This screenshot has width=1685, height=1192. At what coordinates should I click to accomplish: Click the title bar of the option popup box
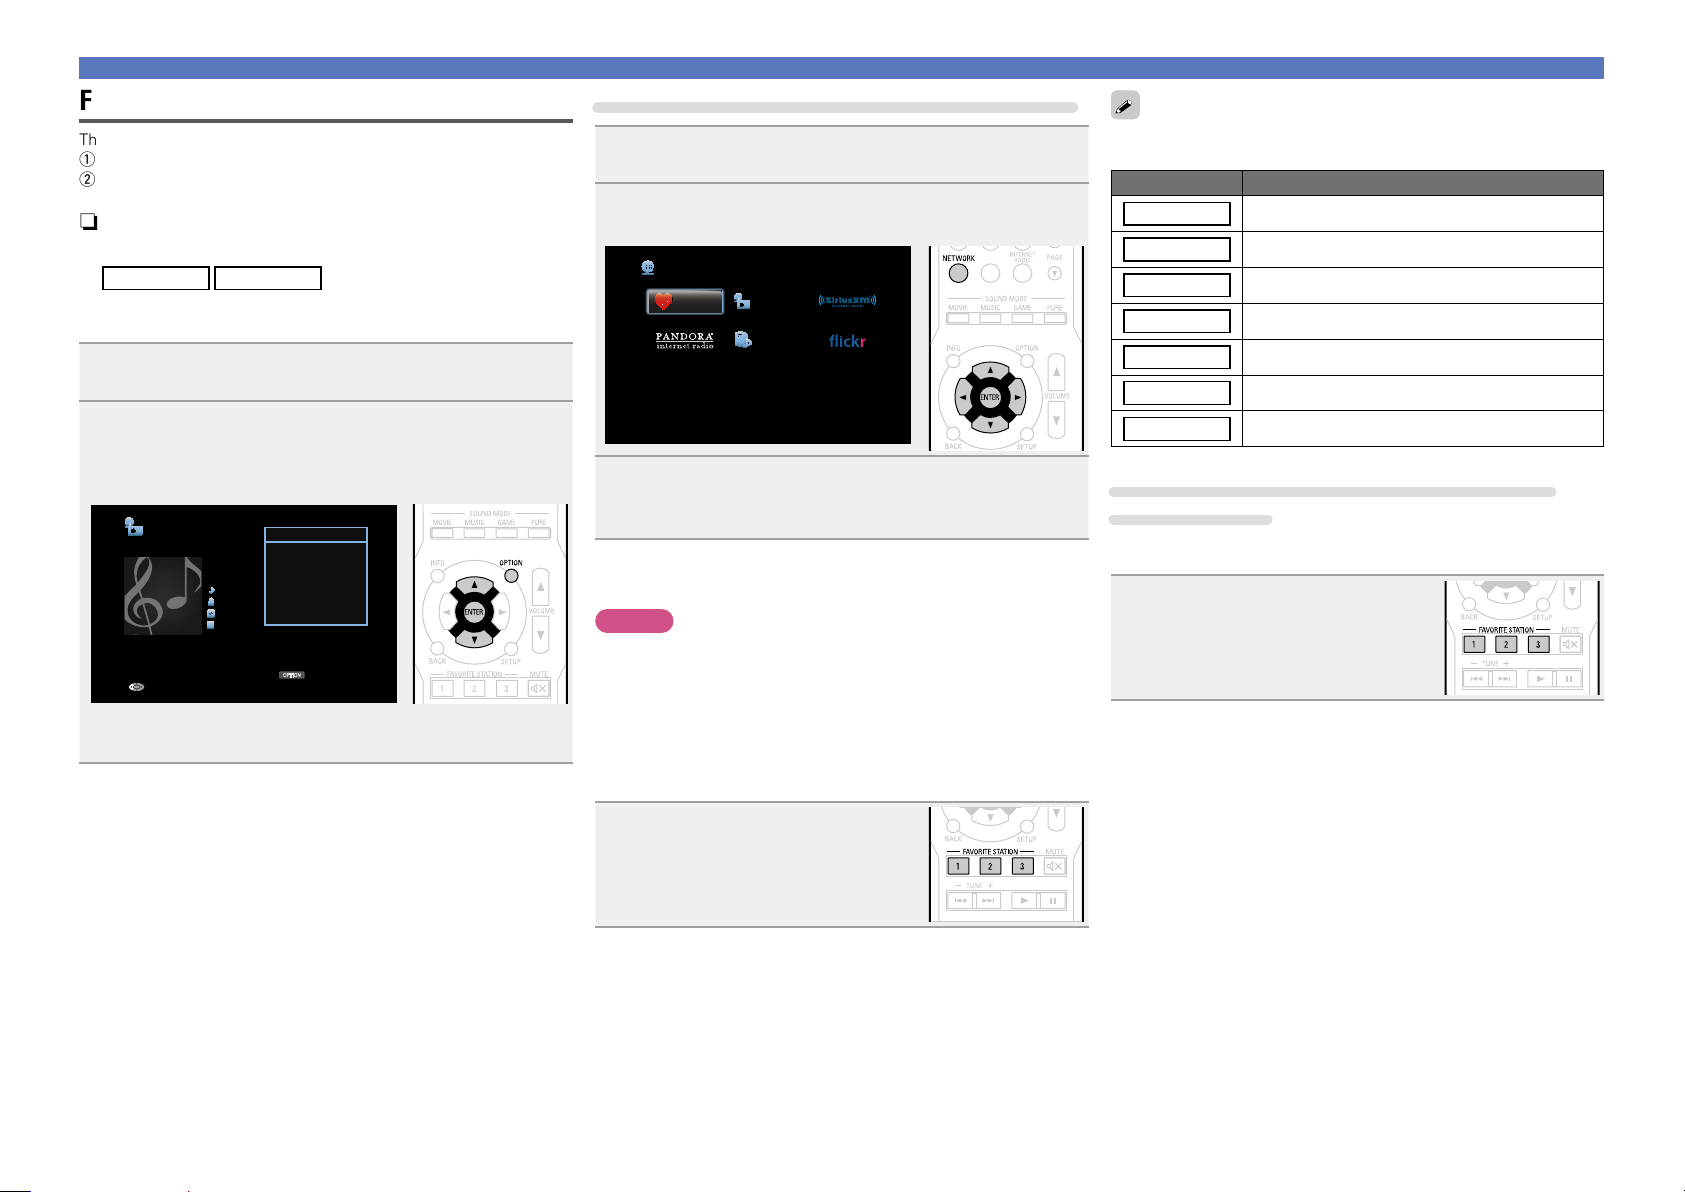[x=316, y=535]
